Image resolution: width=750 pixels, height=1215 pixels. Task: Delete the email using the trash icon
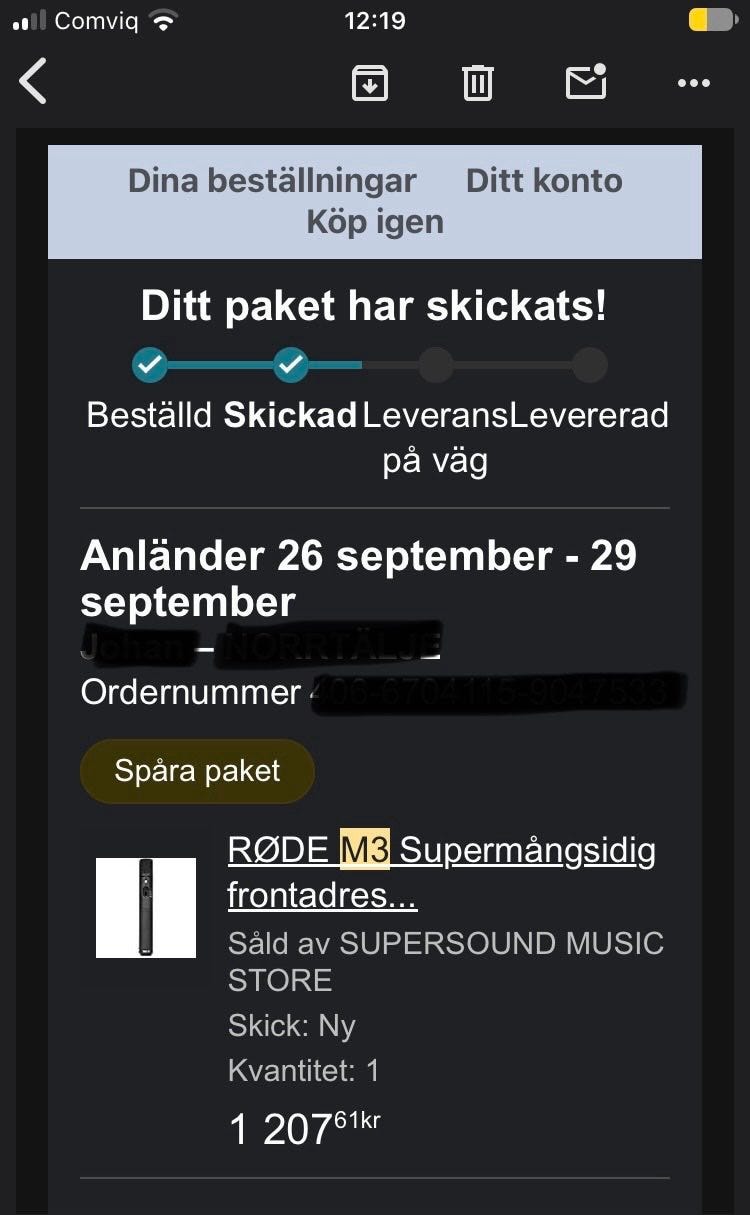tap(478, 82)
